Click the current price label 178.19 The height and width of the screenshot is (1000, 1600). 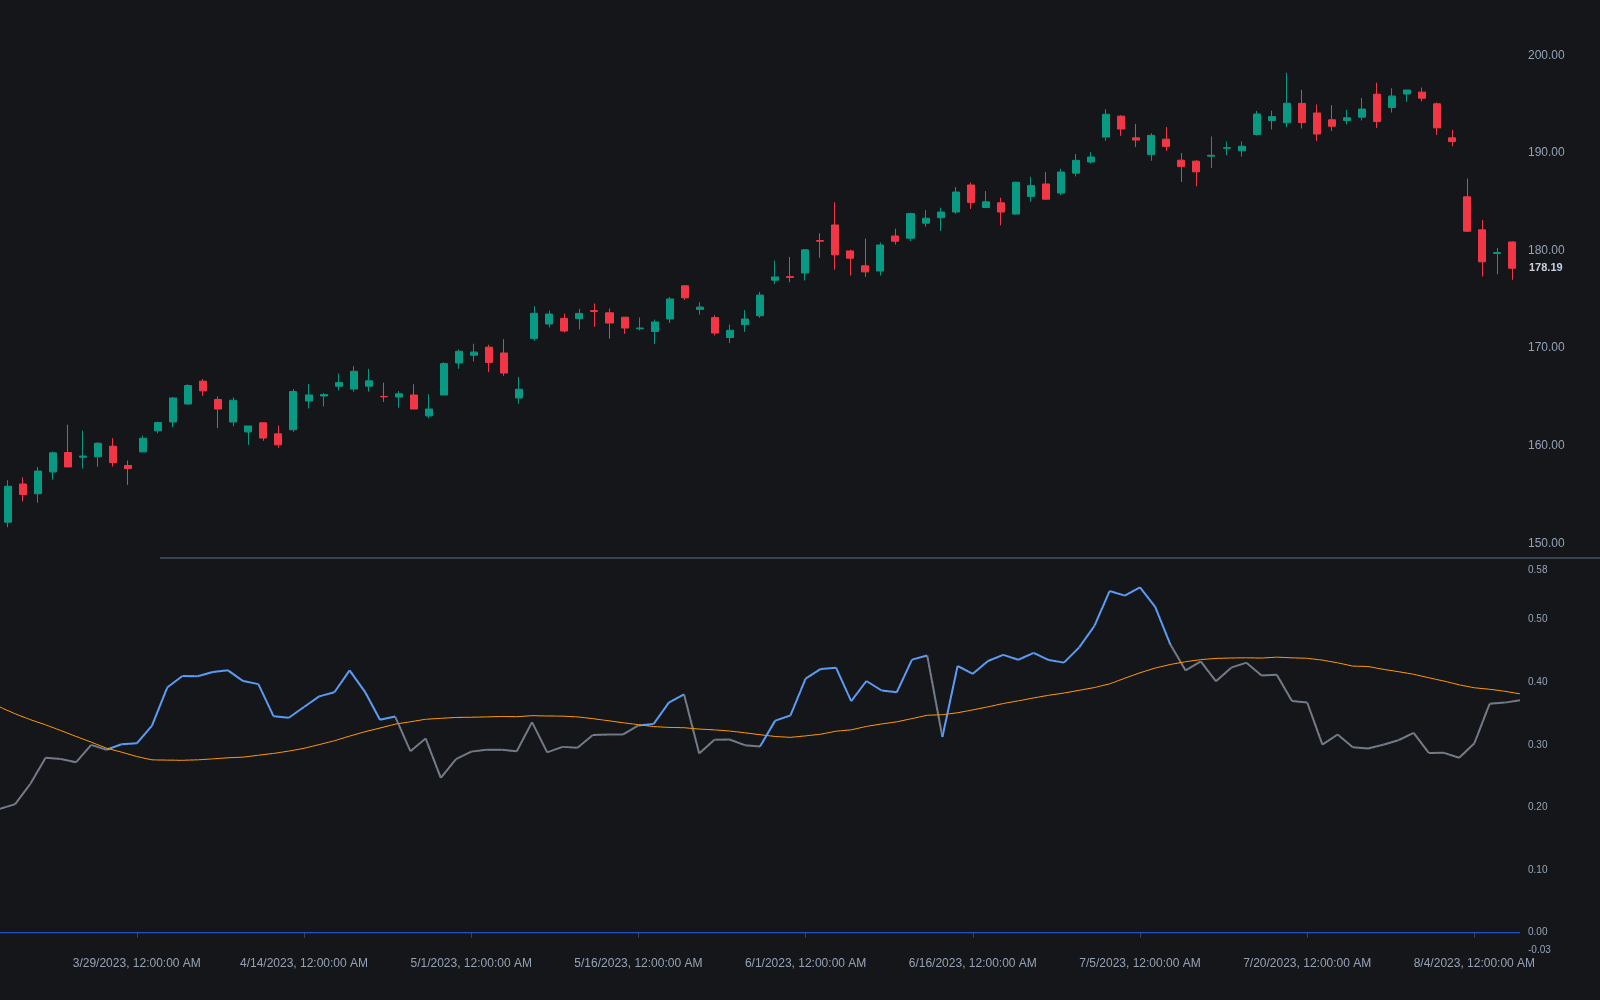(x=1546, y=268)
